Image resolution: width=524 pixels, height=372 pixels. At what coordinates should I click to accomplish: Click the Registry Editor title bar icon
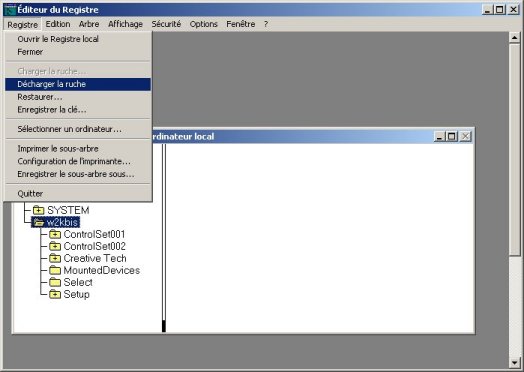tap(10, 10)
